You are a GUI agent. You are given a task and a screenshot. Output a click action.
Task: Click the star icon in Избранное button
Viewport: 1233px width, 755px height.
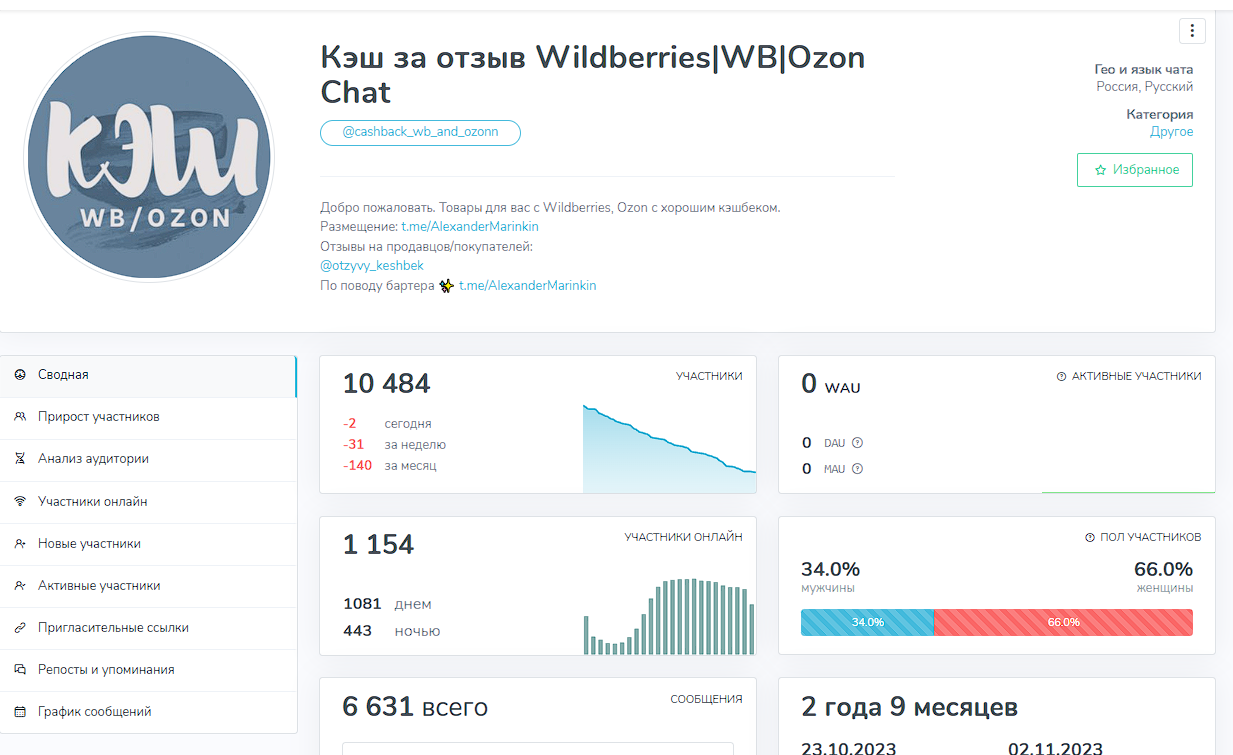pos(1100,170)
